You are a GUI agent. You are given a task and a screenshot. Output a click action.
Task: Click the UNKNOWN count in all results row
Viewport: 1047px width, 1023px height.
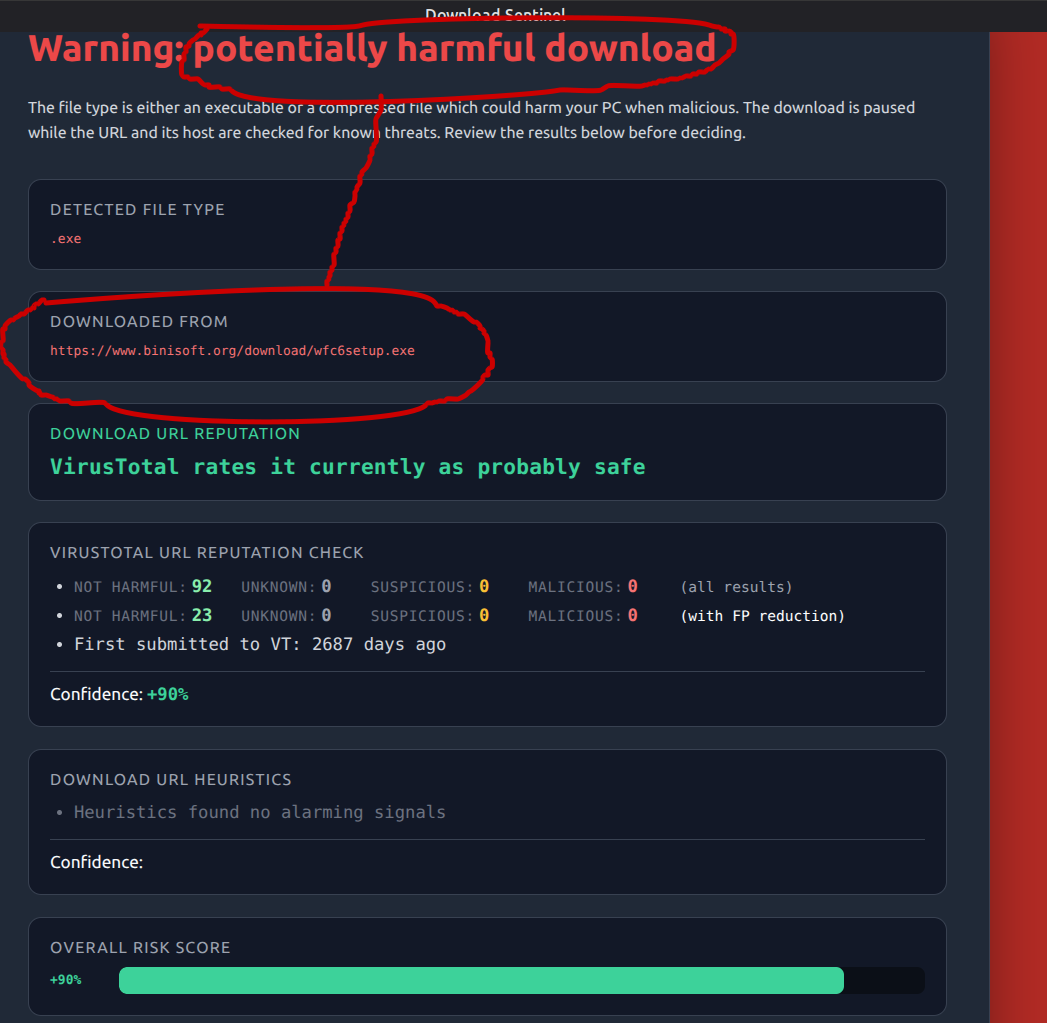(326, 586)
